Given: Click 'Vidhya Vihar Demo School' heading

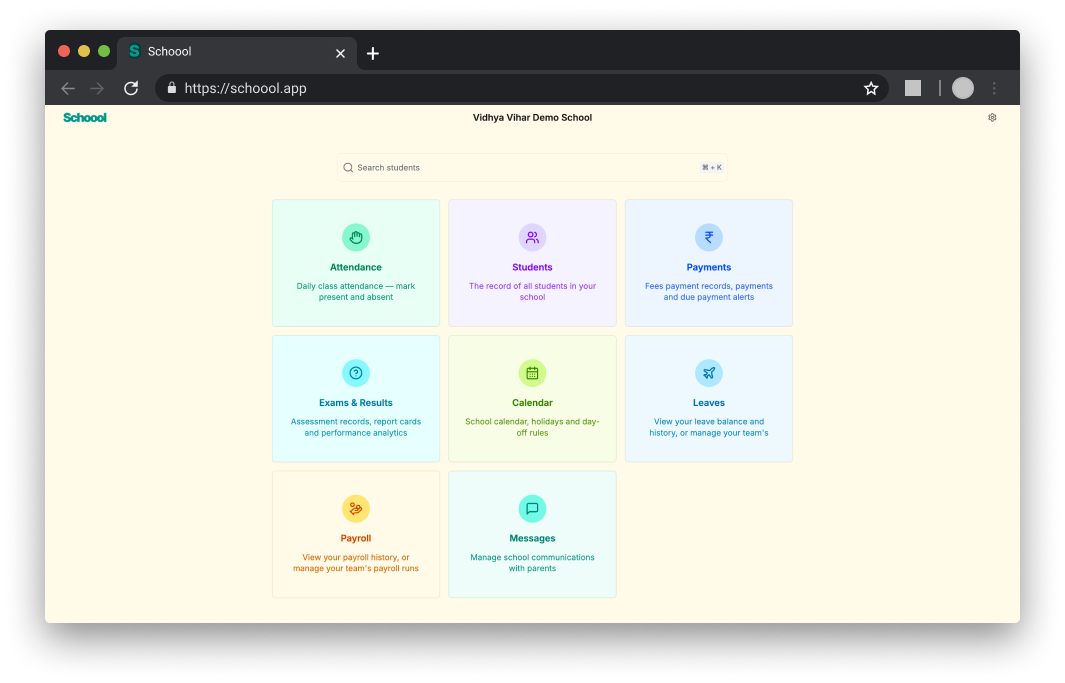Looking at the screenshot, I should (532, 117).
